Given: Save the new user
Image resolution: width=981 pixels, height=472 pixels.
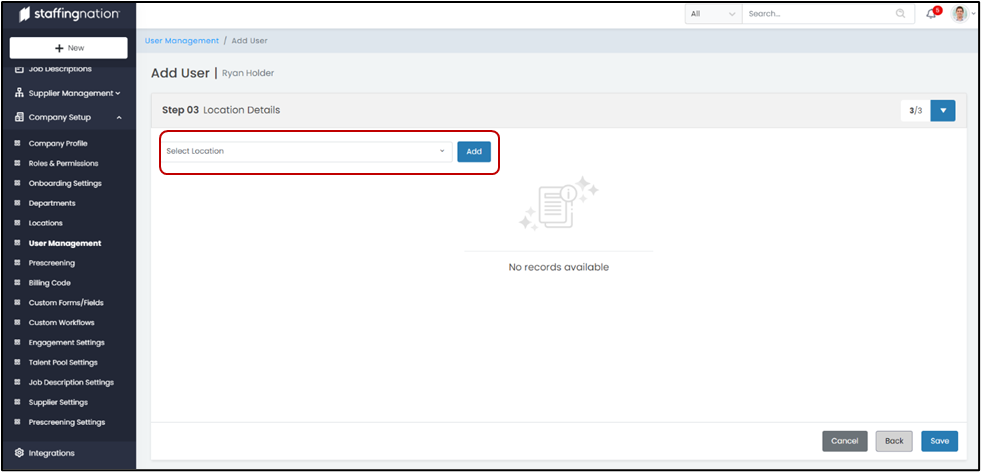Looking at the screenshot, I should 939,441.
